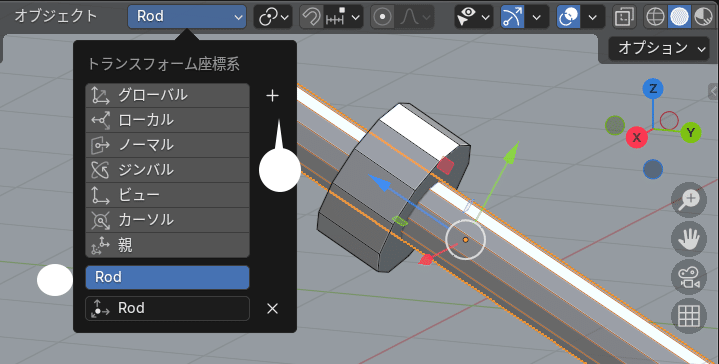Open snapping options dropdown
Image resolution: width=719 pixels, height=364 pixels.
click(x=343, y=17)
